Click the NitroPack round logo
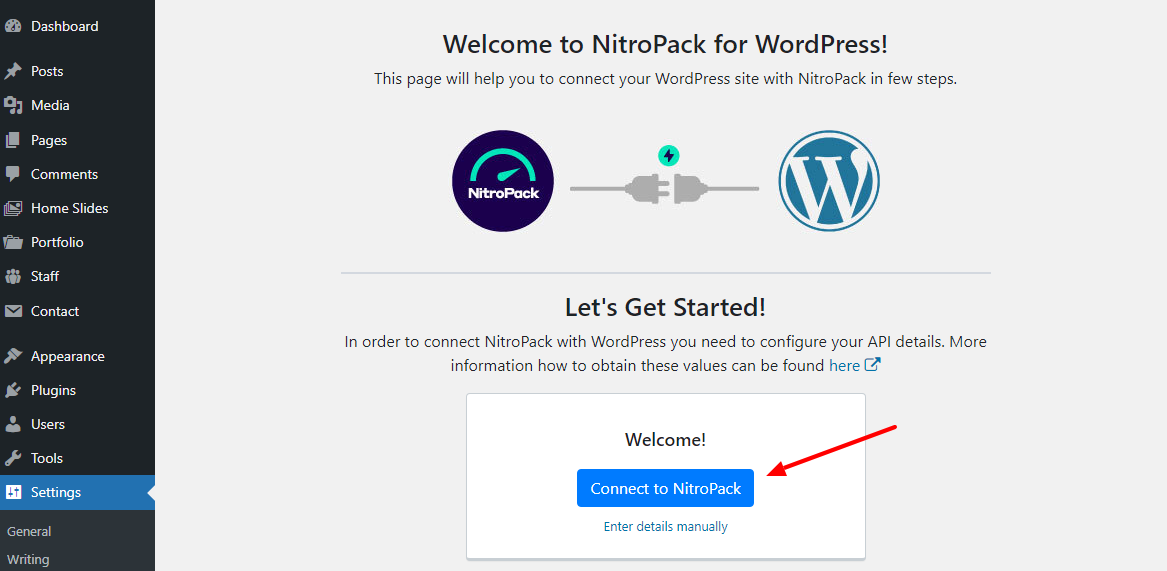 (503, 181)
